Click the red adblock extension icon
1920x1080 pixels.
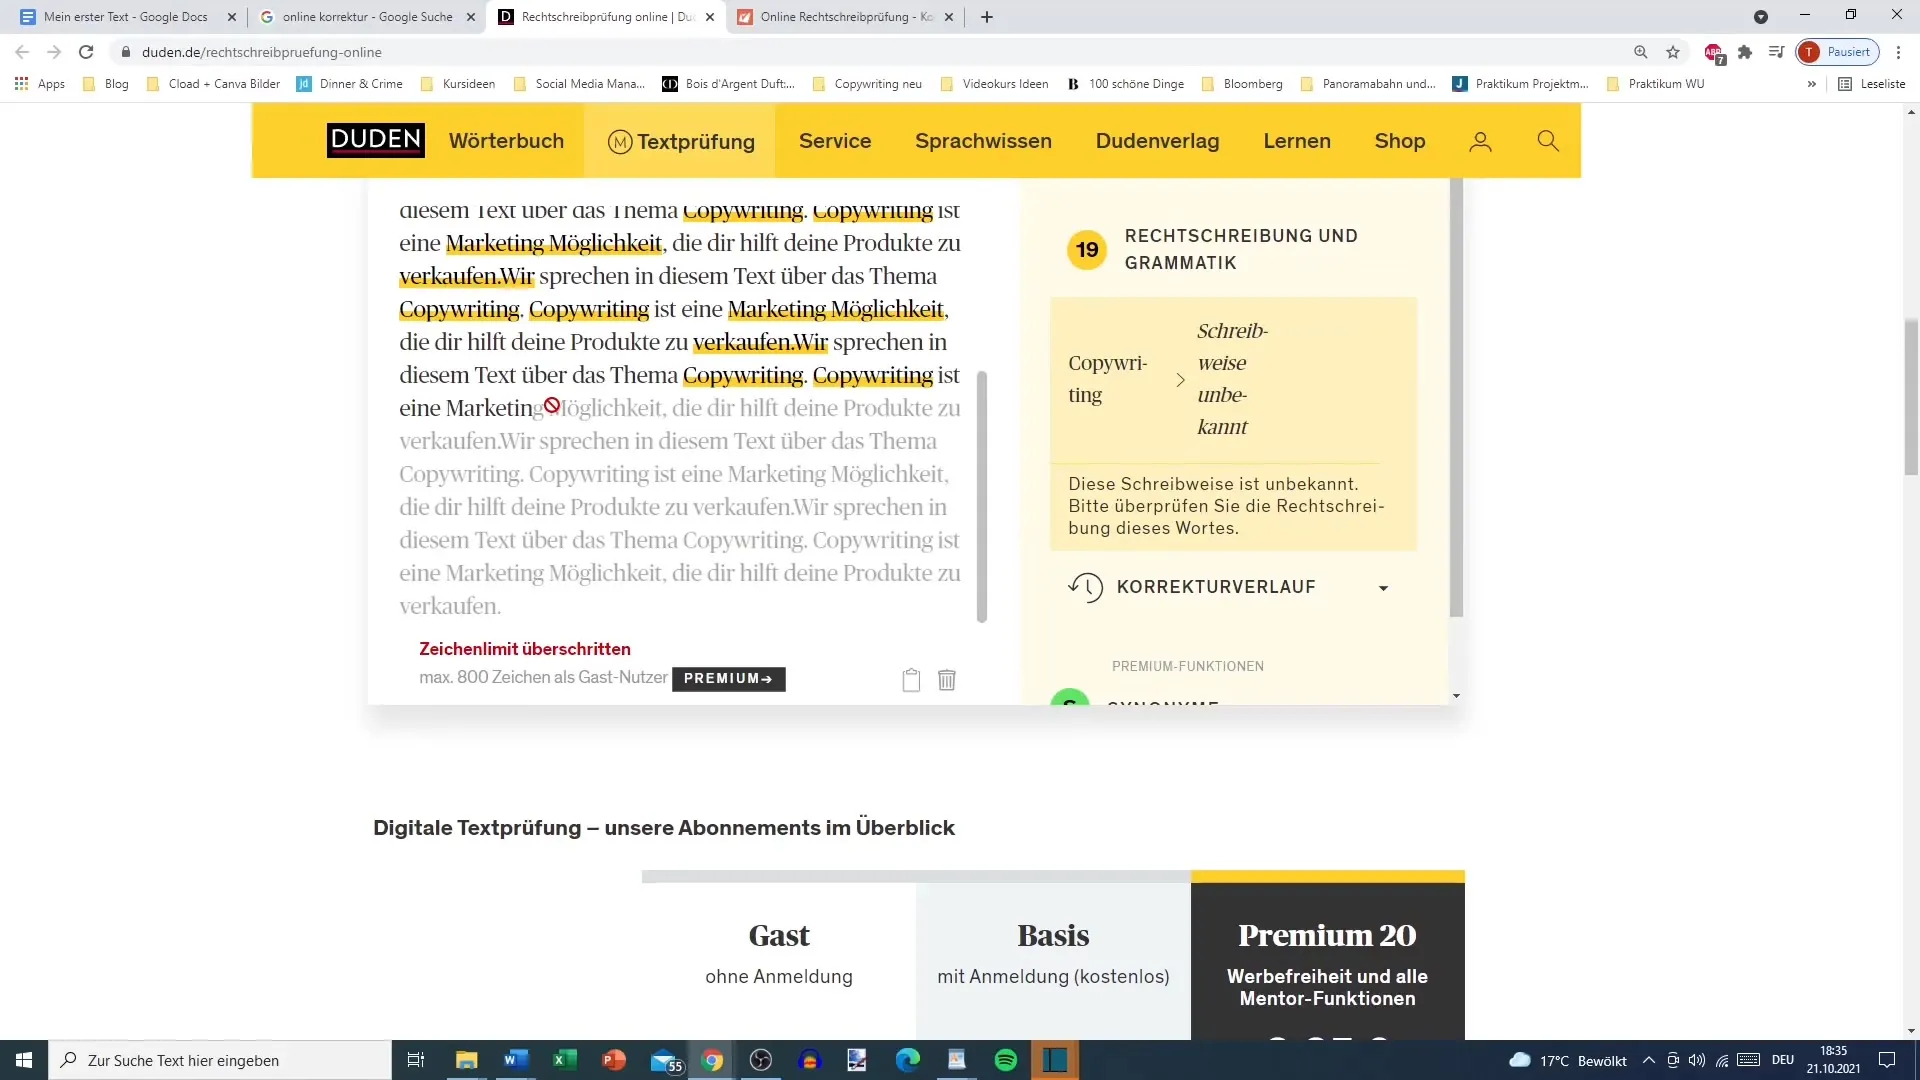point(1714,53)
